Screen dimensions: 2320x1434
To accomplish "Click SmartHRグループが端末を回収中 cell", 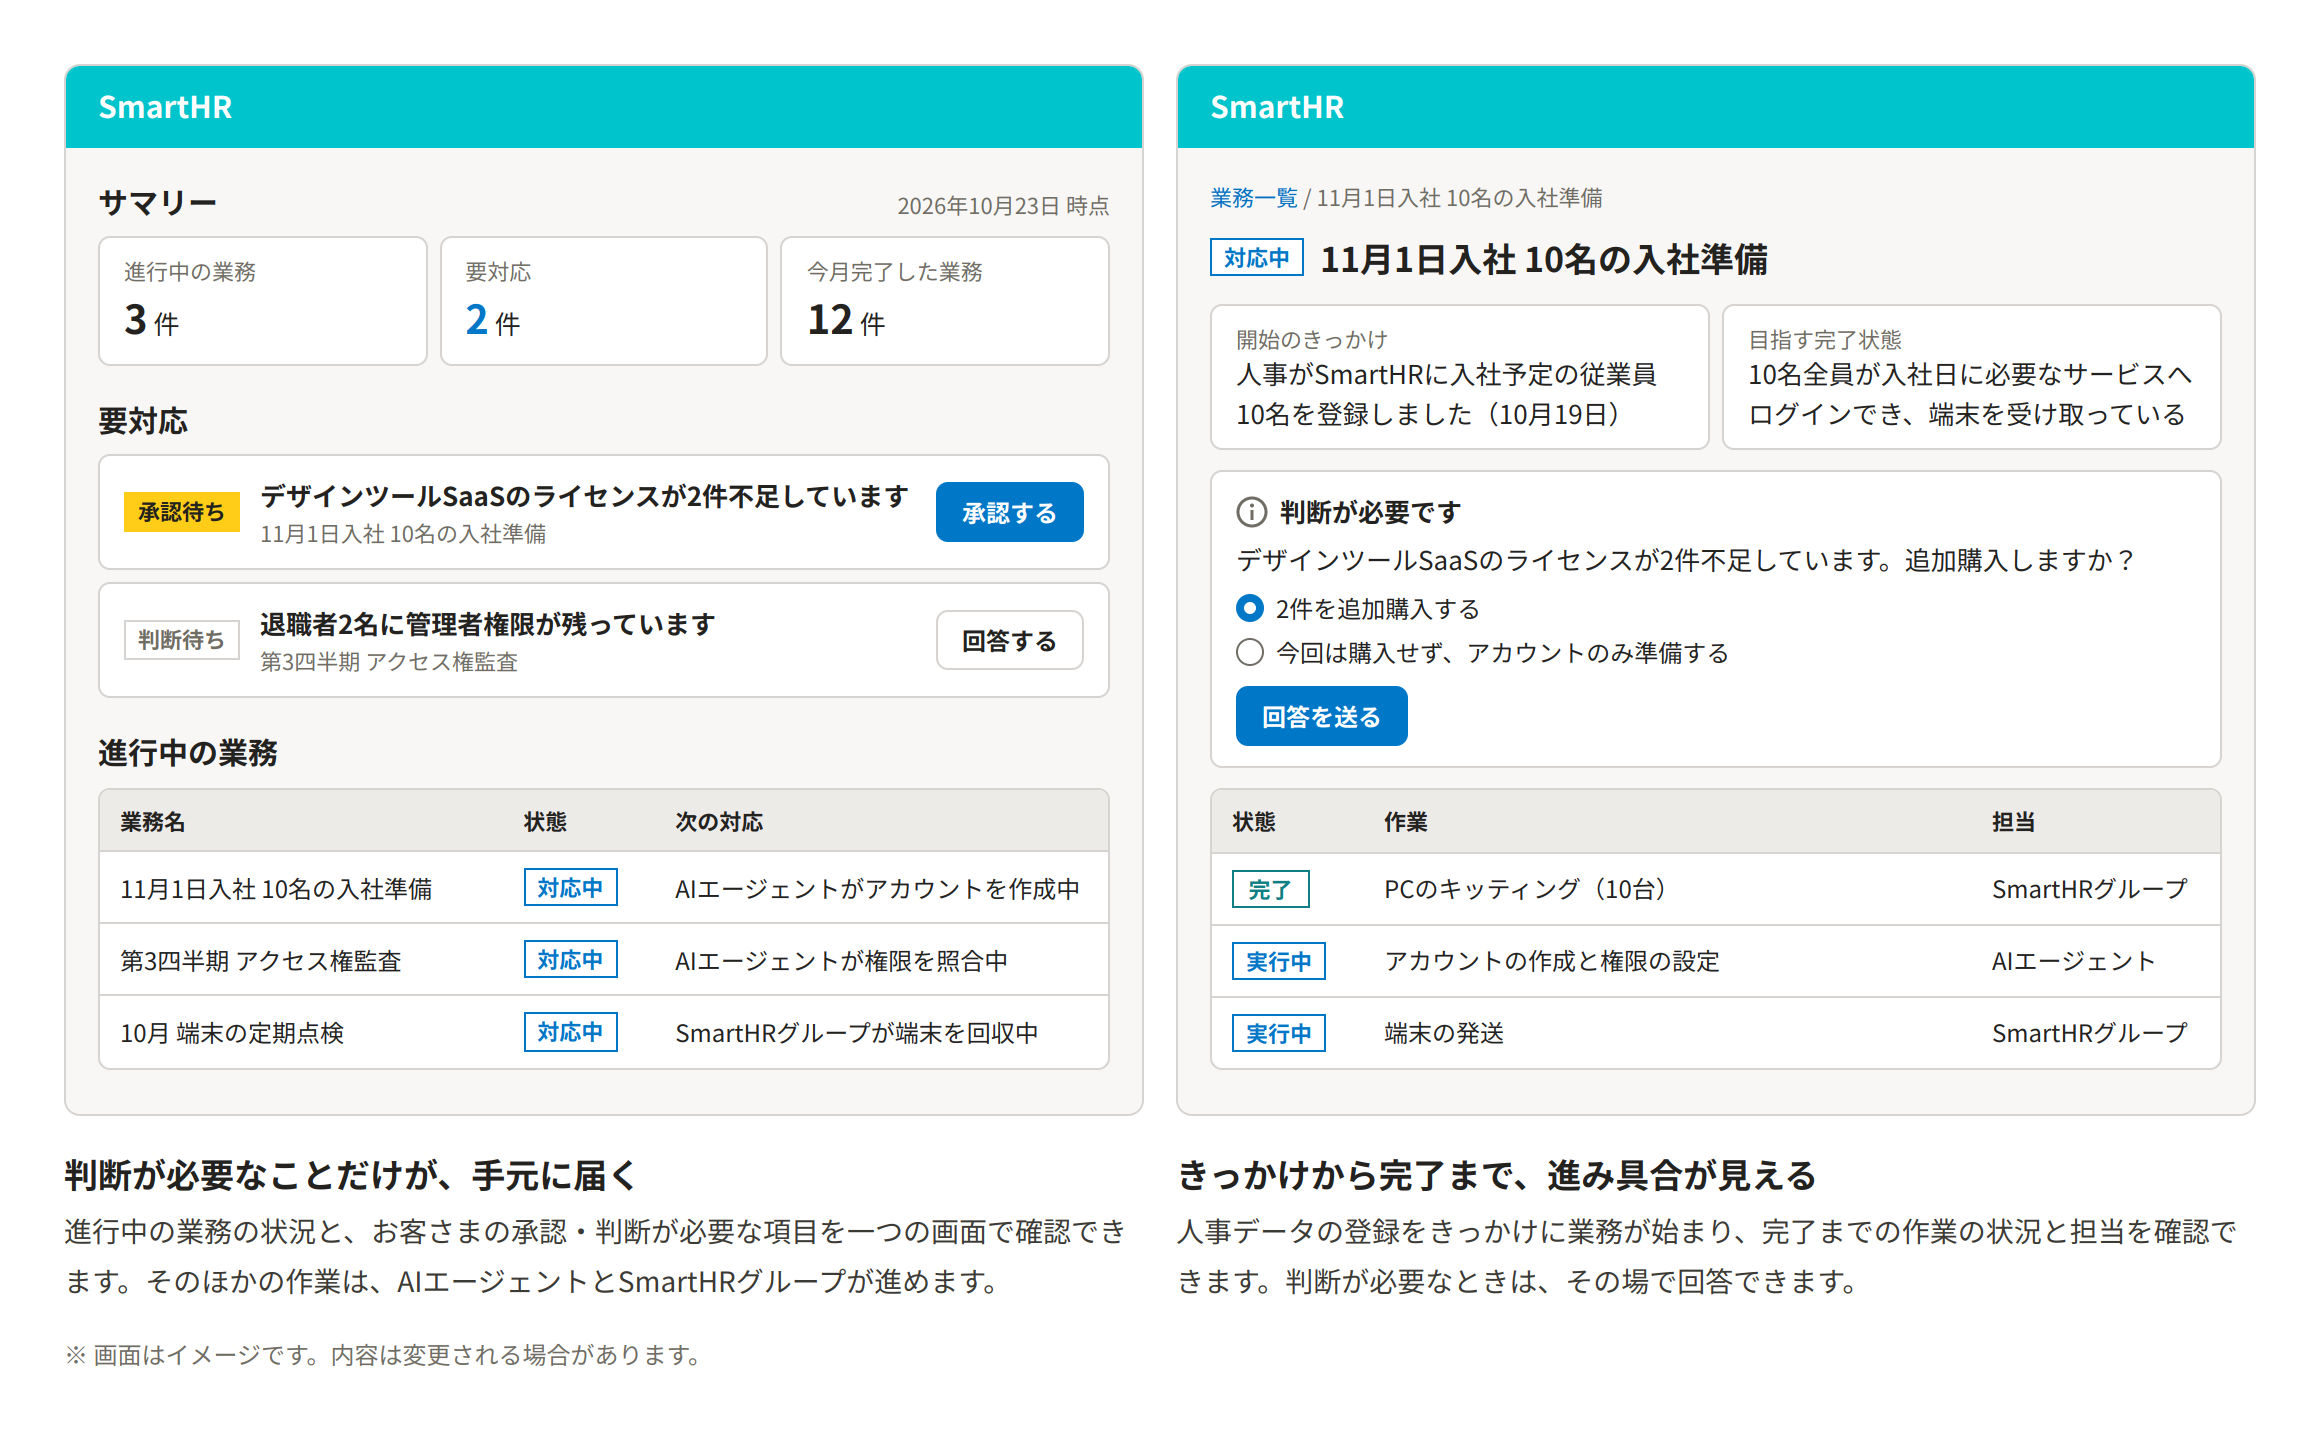I will [856, 1032].
